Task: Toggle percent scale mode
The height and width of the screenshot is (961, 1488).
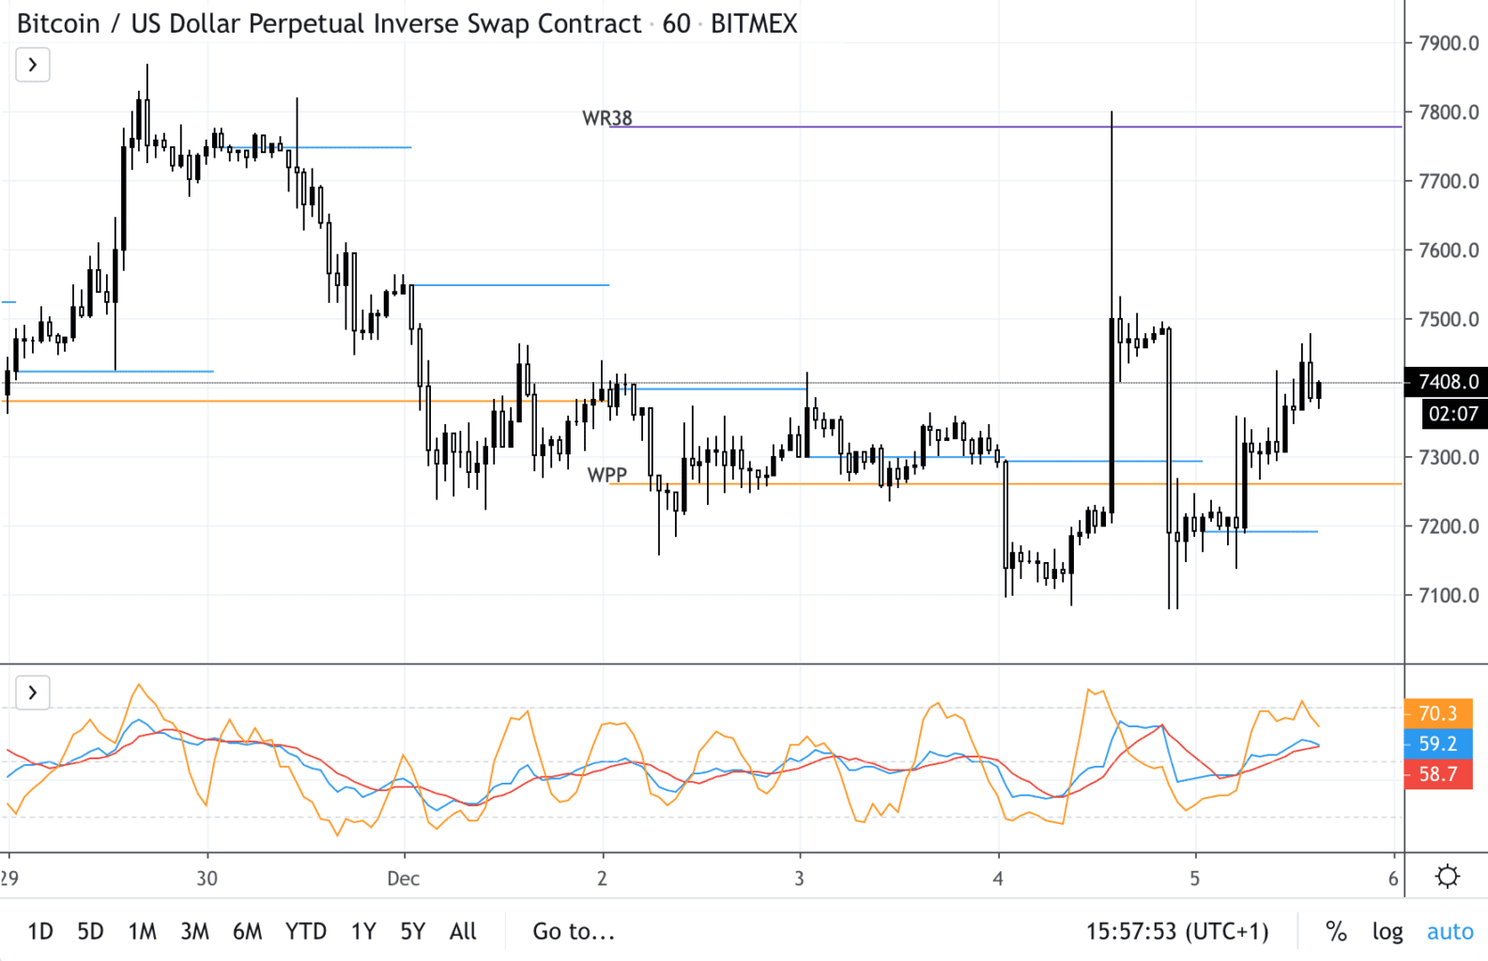Action: click(1336, 931)
